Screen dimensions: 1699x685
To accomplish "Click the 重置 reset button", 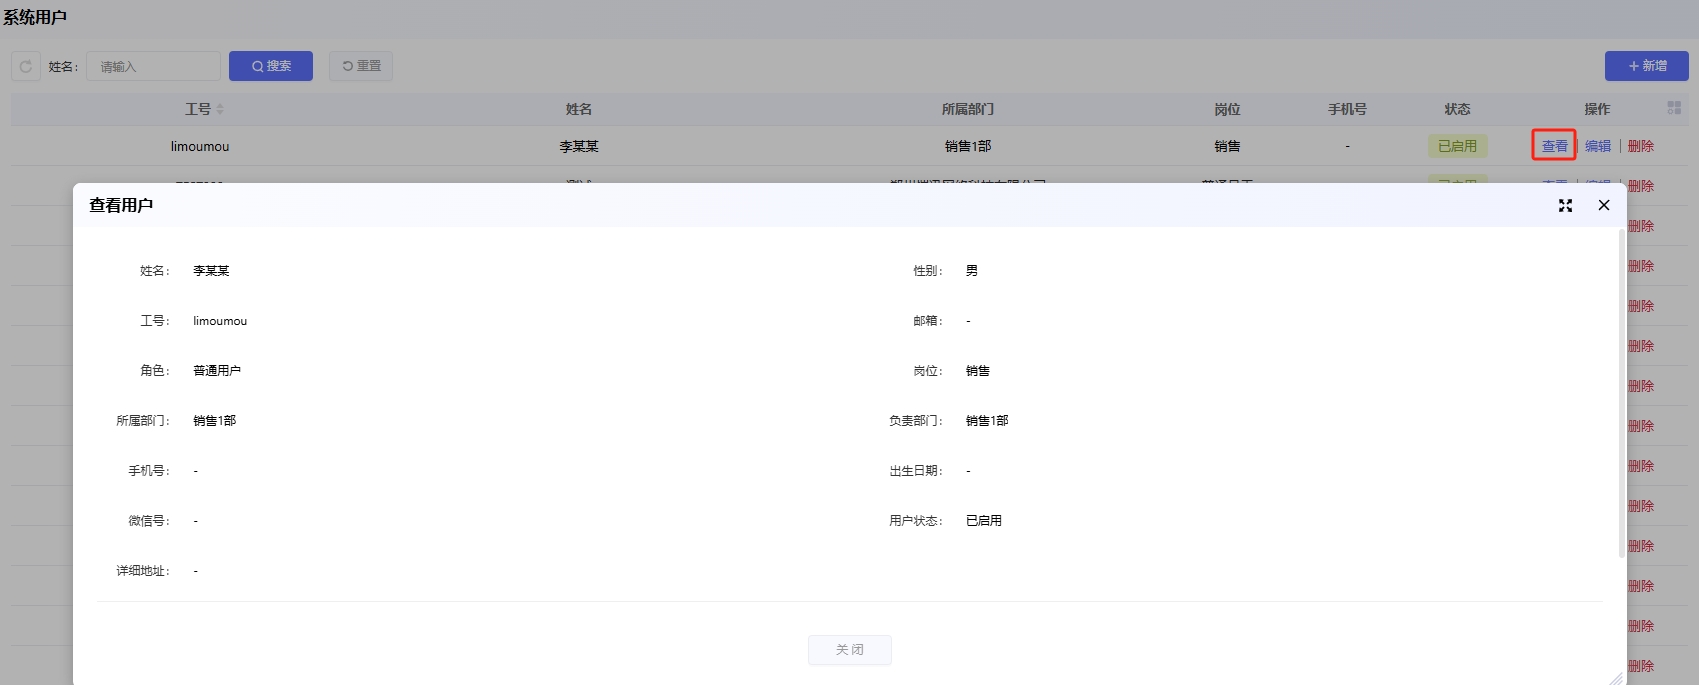I will point(361,66).
